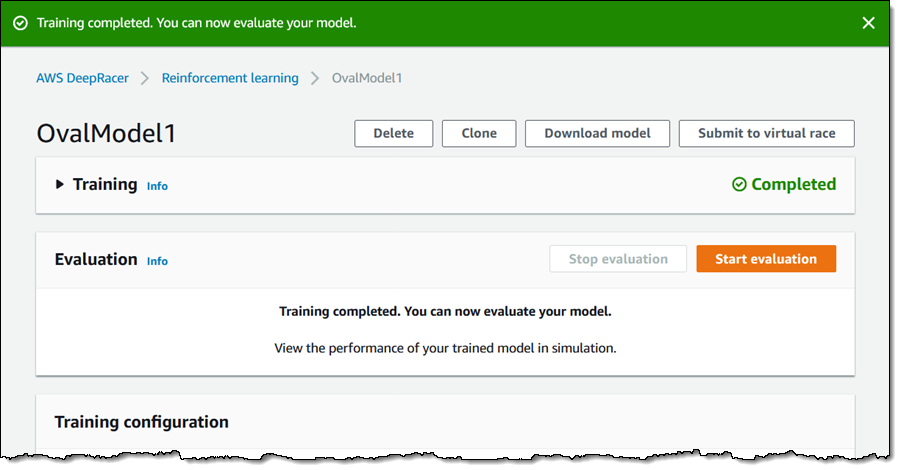Start evaluation of the model
The width and height of the screenshot is (900, 470).
pyautogui.click(x=766, y=259)
